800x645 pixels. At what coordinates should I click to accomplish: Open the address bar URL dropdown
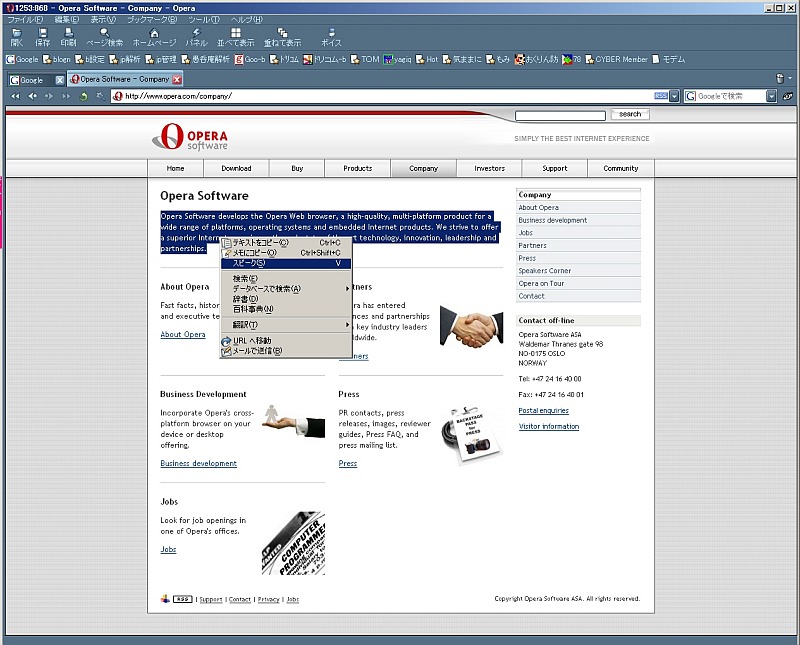(x=674, y=96)
